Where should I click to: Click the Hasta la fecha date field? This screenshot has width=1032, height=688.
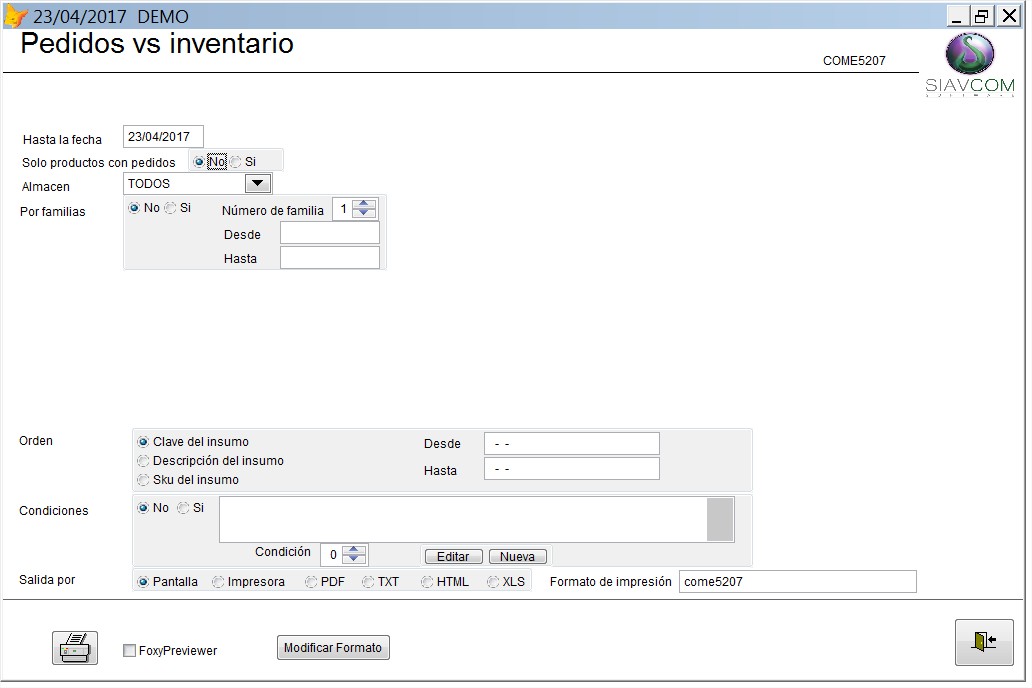click(163, 137)
